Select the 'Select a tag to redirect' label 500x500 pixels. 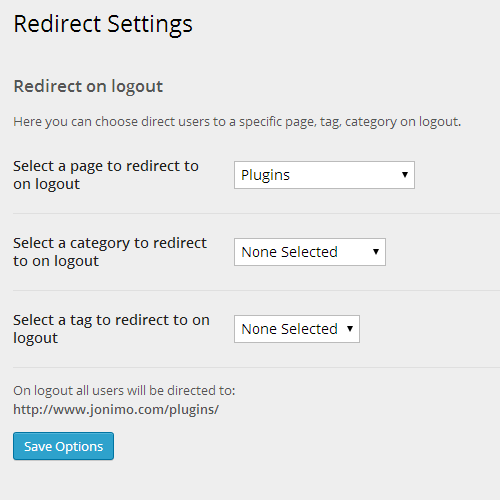click(x=111, y=329)
